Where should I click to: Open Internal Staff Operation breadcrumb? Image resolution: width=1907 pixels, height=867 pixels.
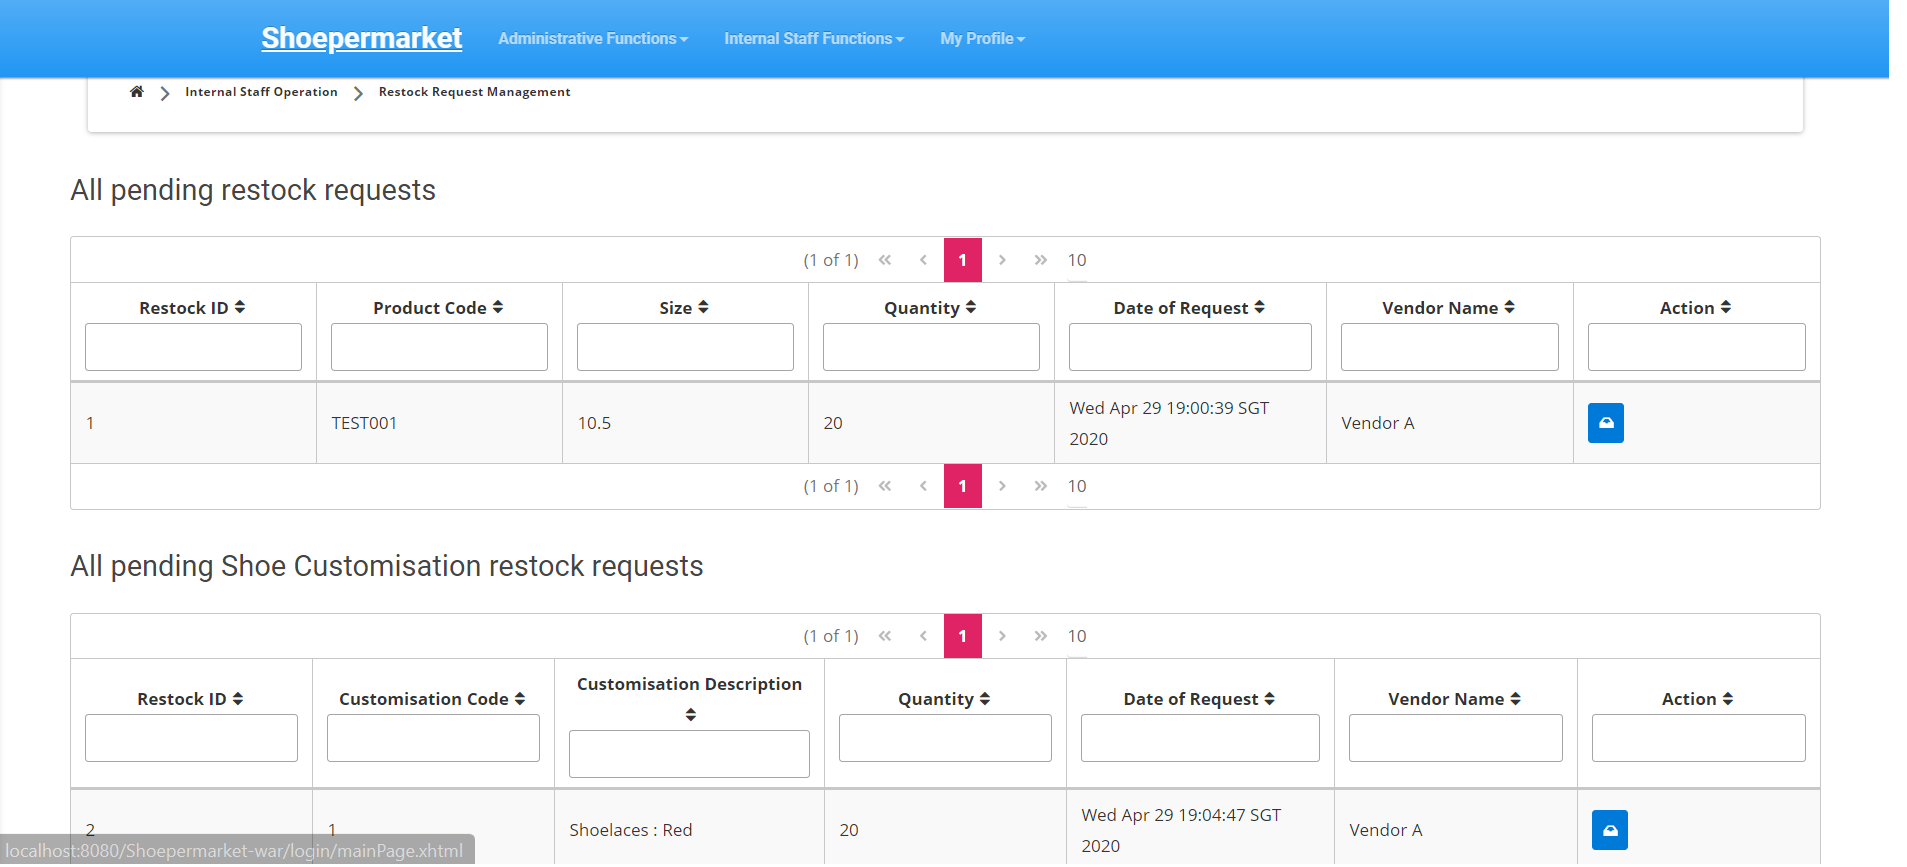click(261, 92)
